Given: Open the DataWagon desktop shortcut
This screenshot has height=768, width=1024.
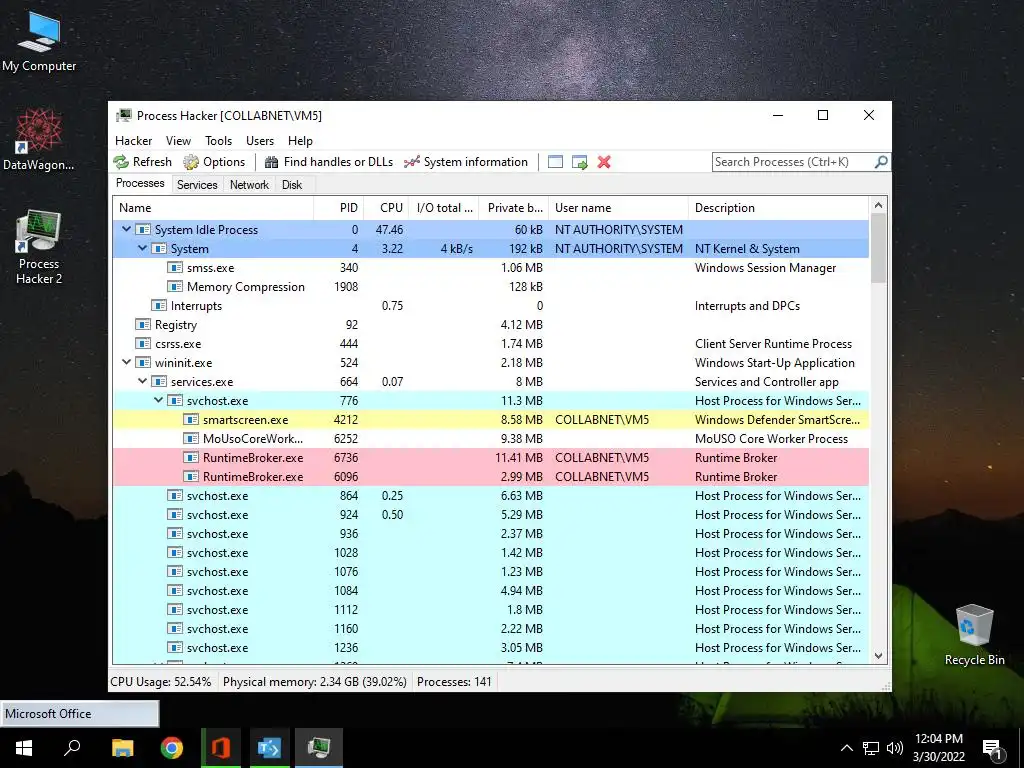Looking at the screenshot, I should click(39, 140).
